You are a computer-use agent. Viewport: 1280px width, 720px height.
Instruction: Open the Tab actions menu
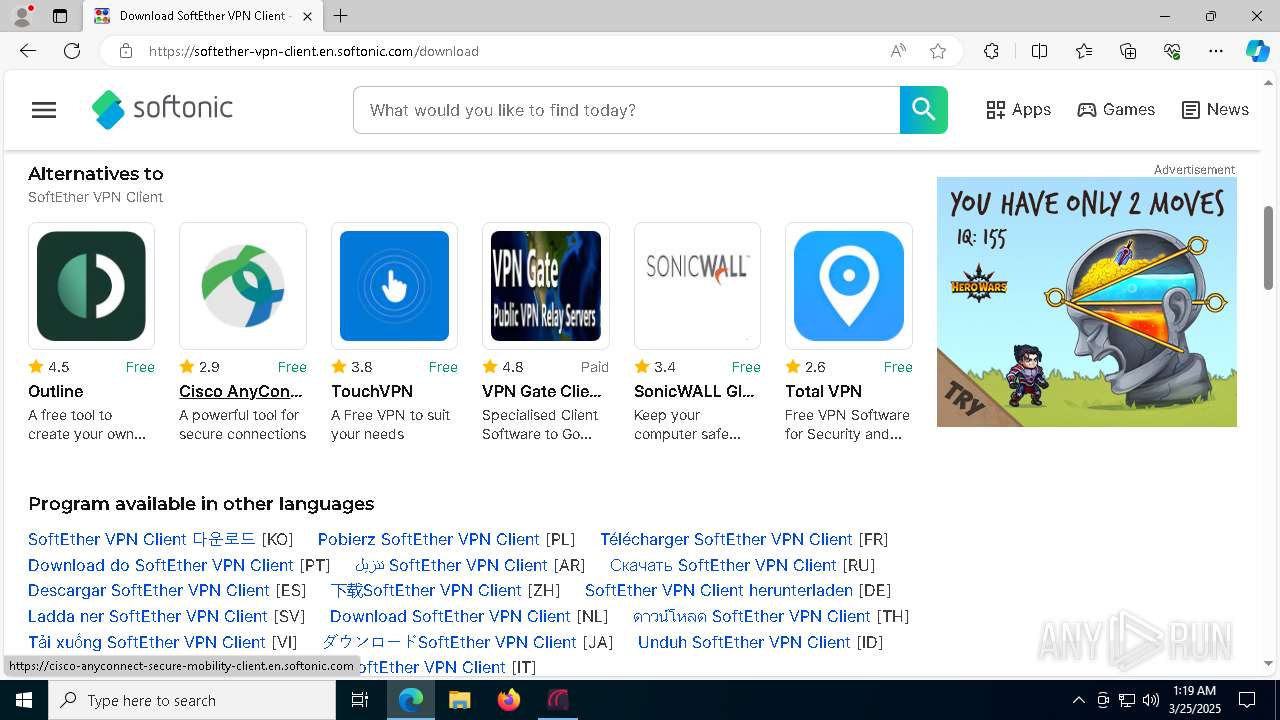pyautogui.click(x=60, y=16)
